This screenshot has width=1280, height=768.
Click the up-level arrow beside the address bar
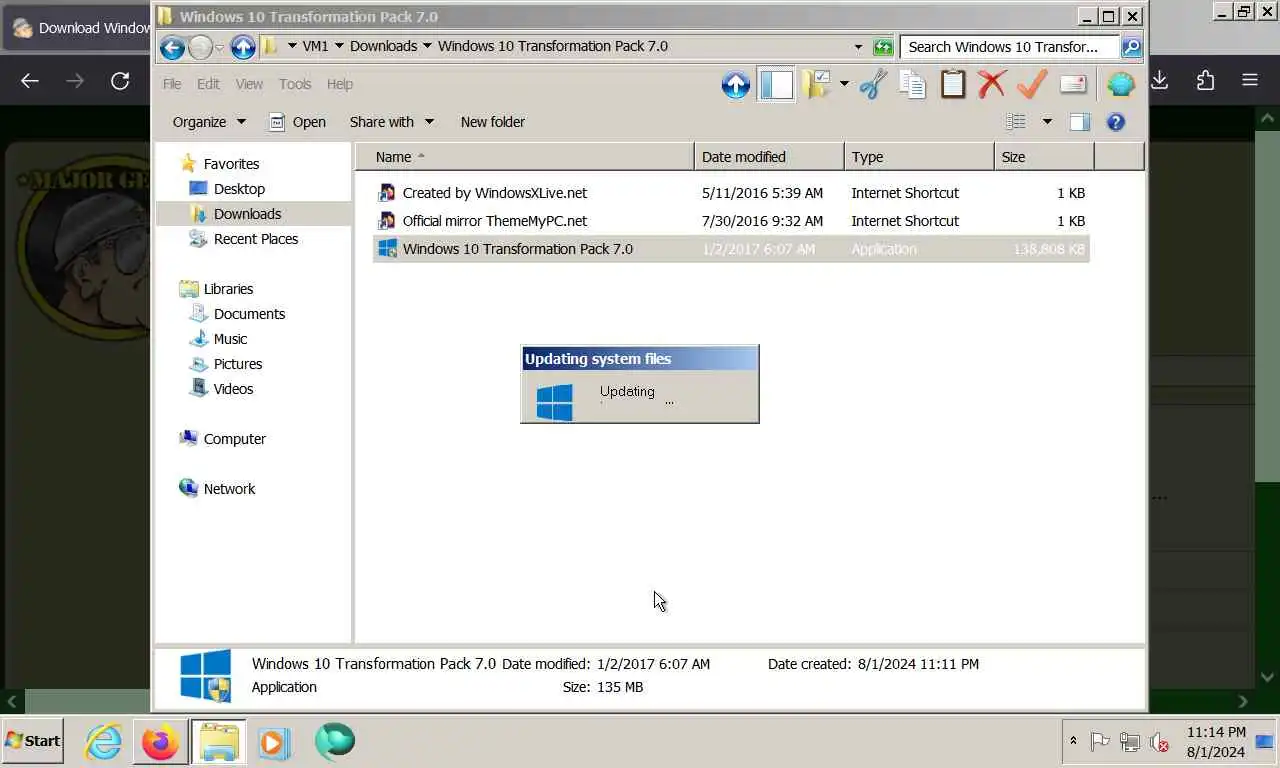click(x=243, y=47)
